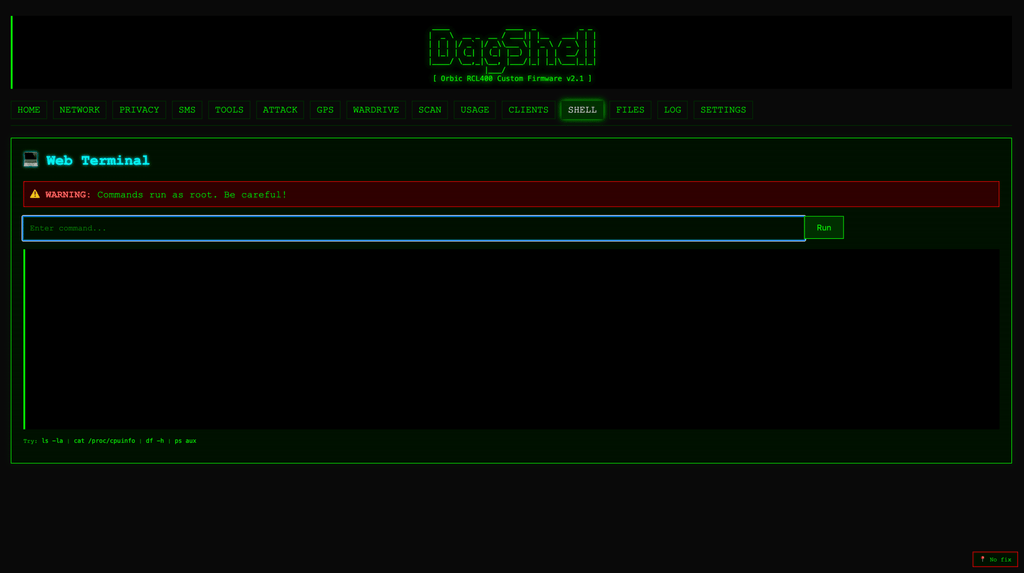Click the red pin No fix indicator

995,559
